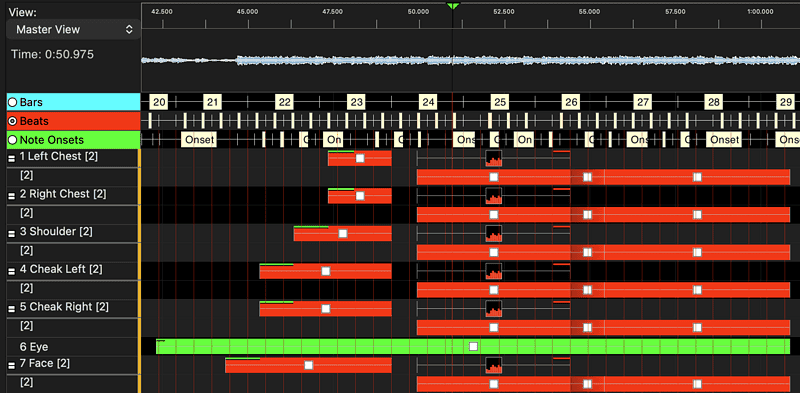The width and height of the screenshot is (800, 393).
Task: Select effect icon on first 7 Face effect
Action: (308, 365)
